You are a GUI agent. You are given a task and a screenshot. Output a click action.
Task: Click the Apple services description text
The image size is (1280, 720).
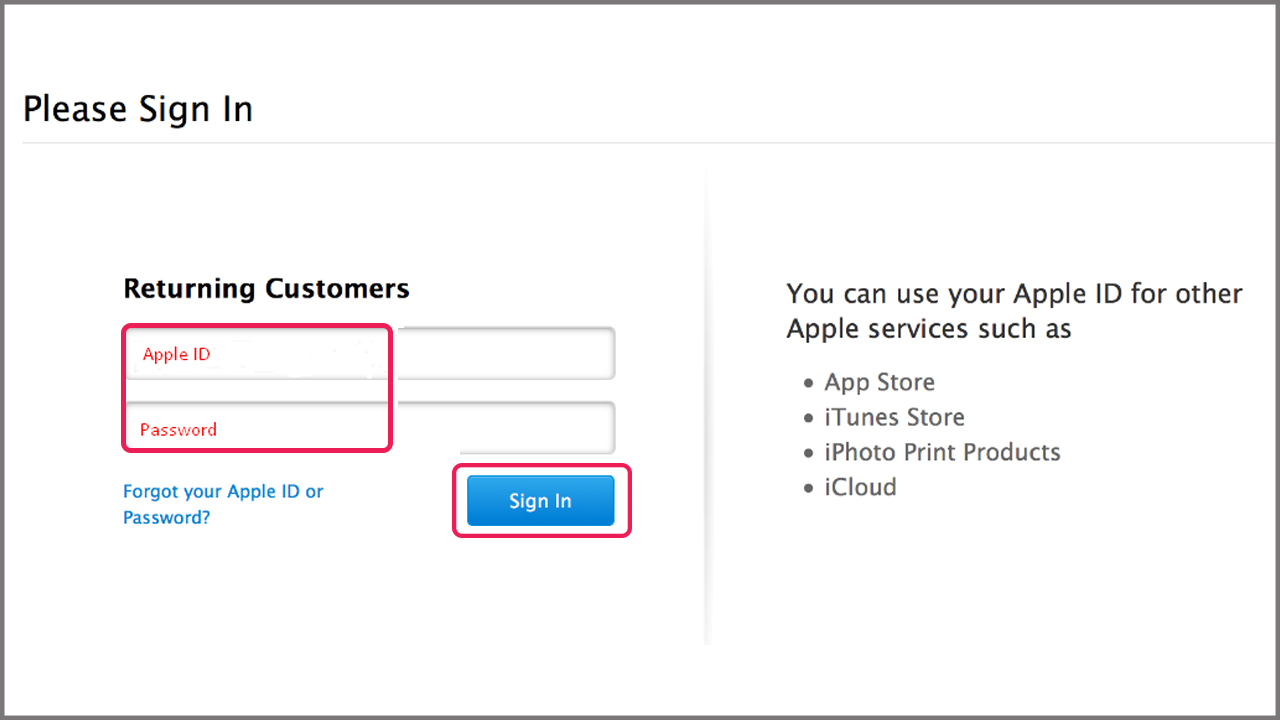(1014, 311)
